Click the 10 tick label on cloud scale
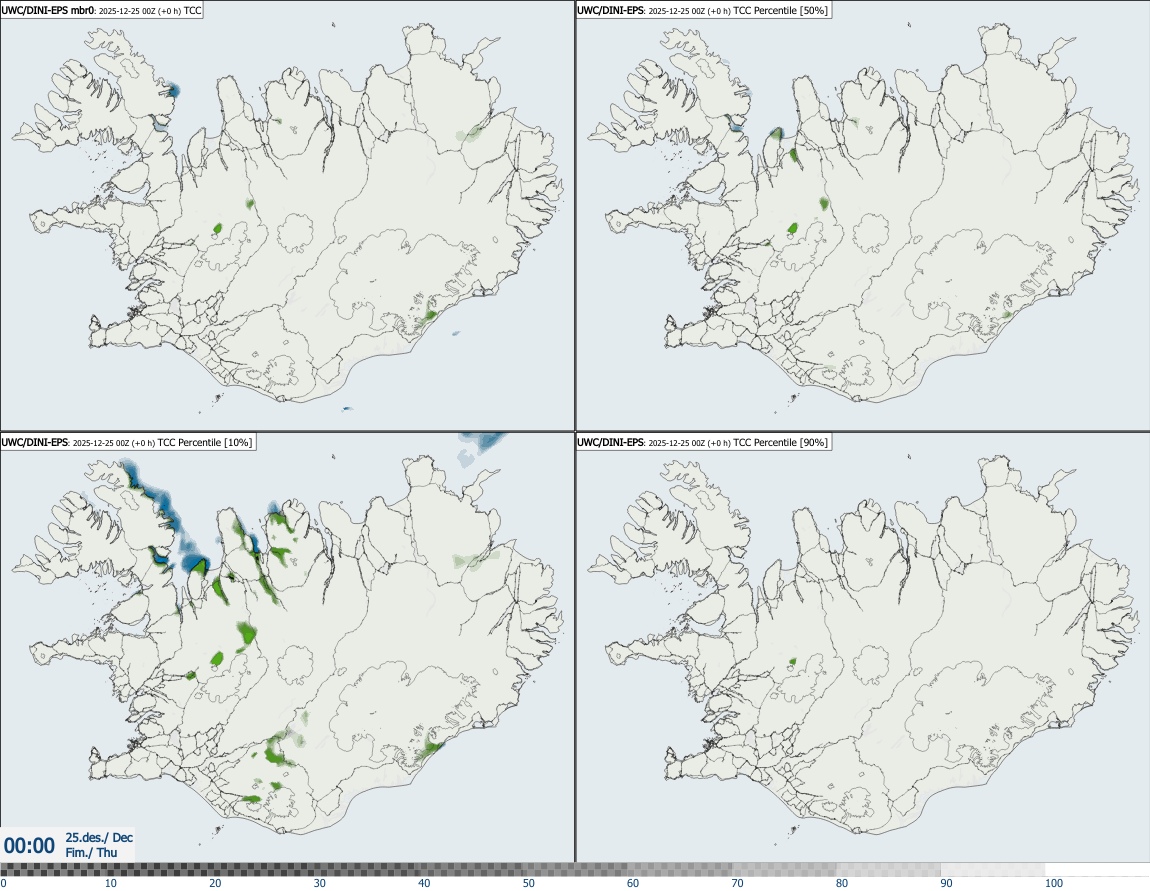The width and height of the screenshot is (1150, 891). [110, 883]
